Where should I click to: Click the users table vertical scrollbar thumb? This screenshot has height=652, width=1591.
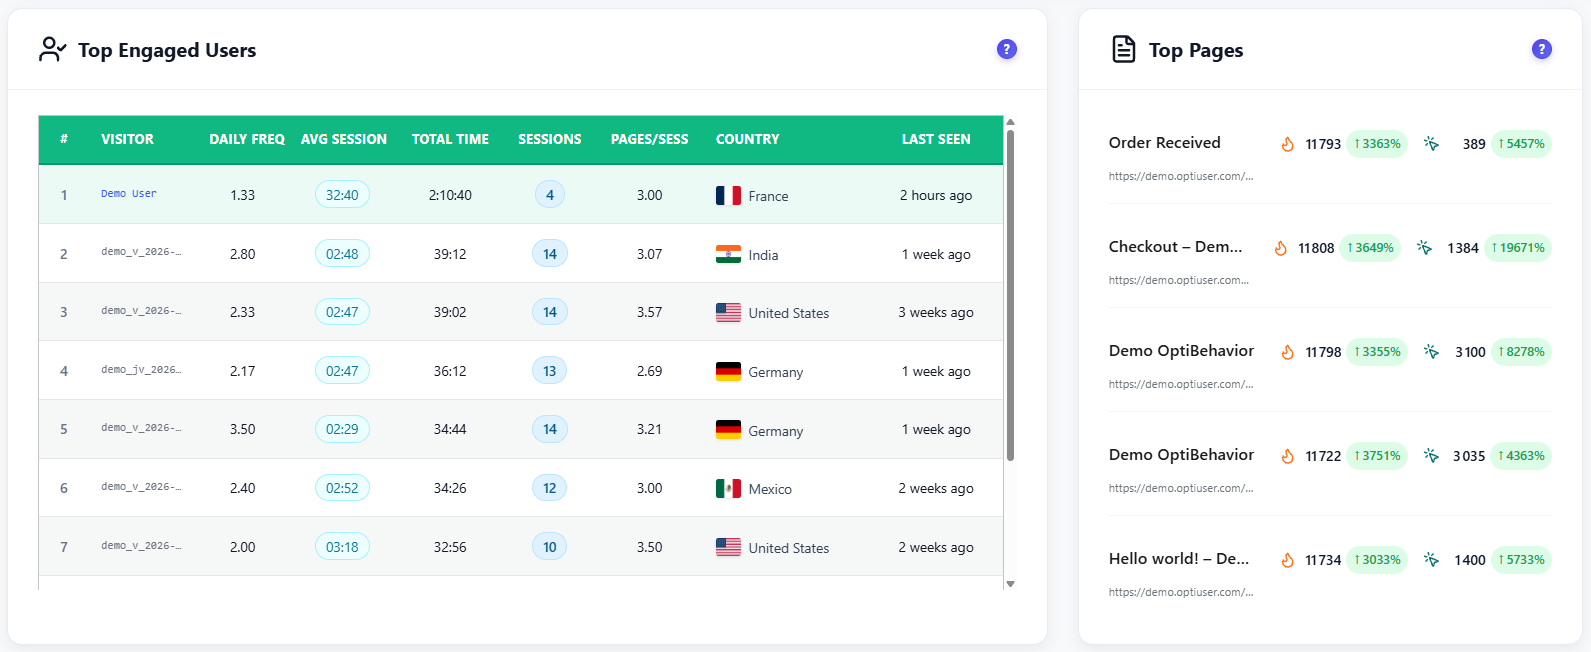pos(1010,295)
